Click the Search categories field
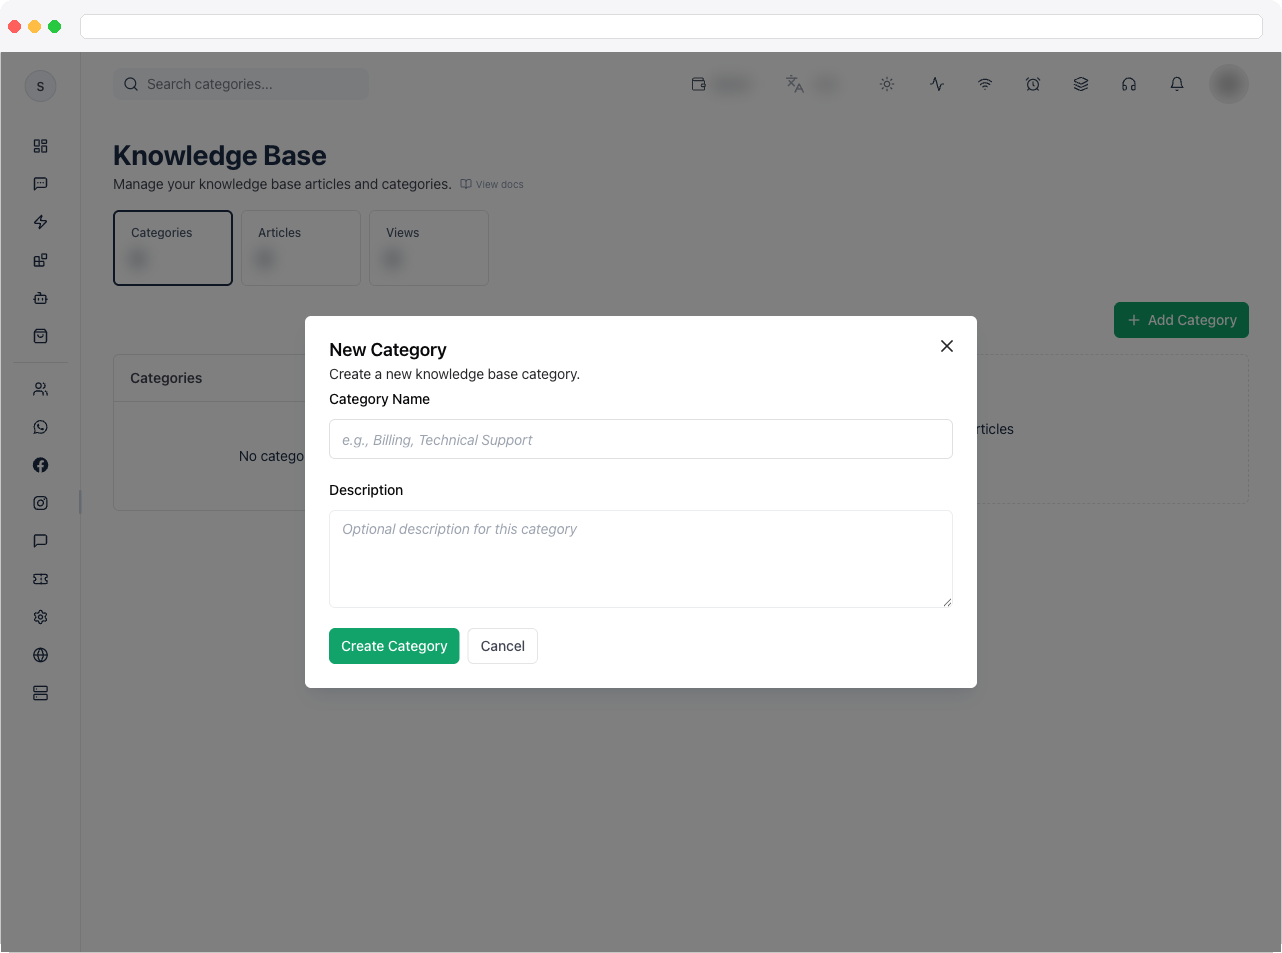 coord(241,84)
